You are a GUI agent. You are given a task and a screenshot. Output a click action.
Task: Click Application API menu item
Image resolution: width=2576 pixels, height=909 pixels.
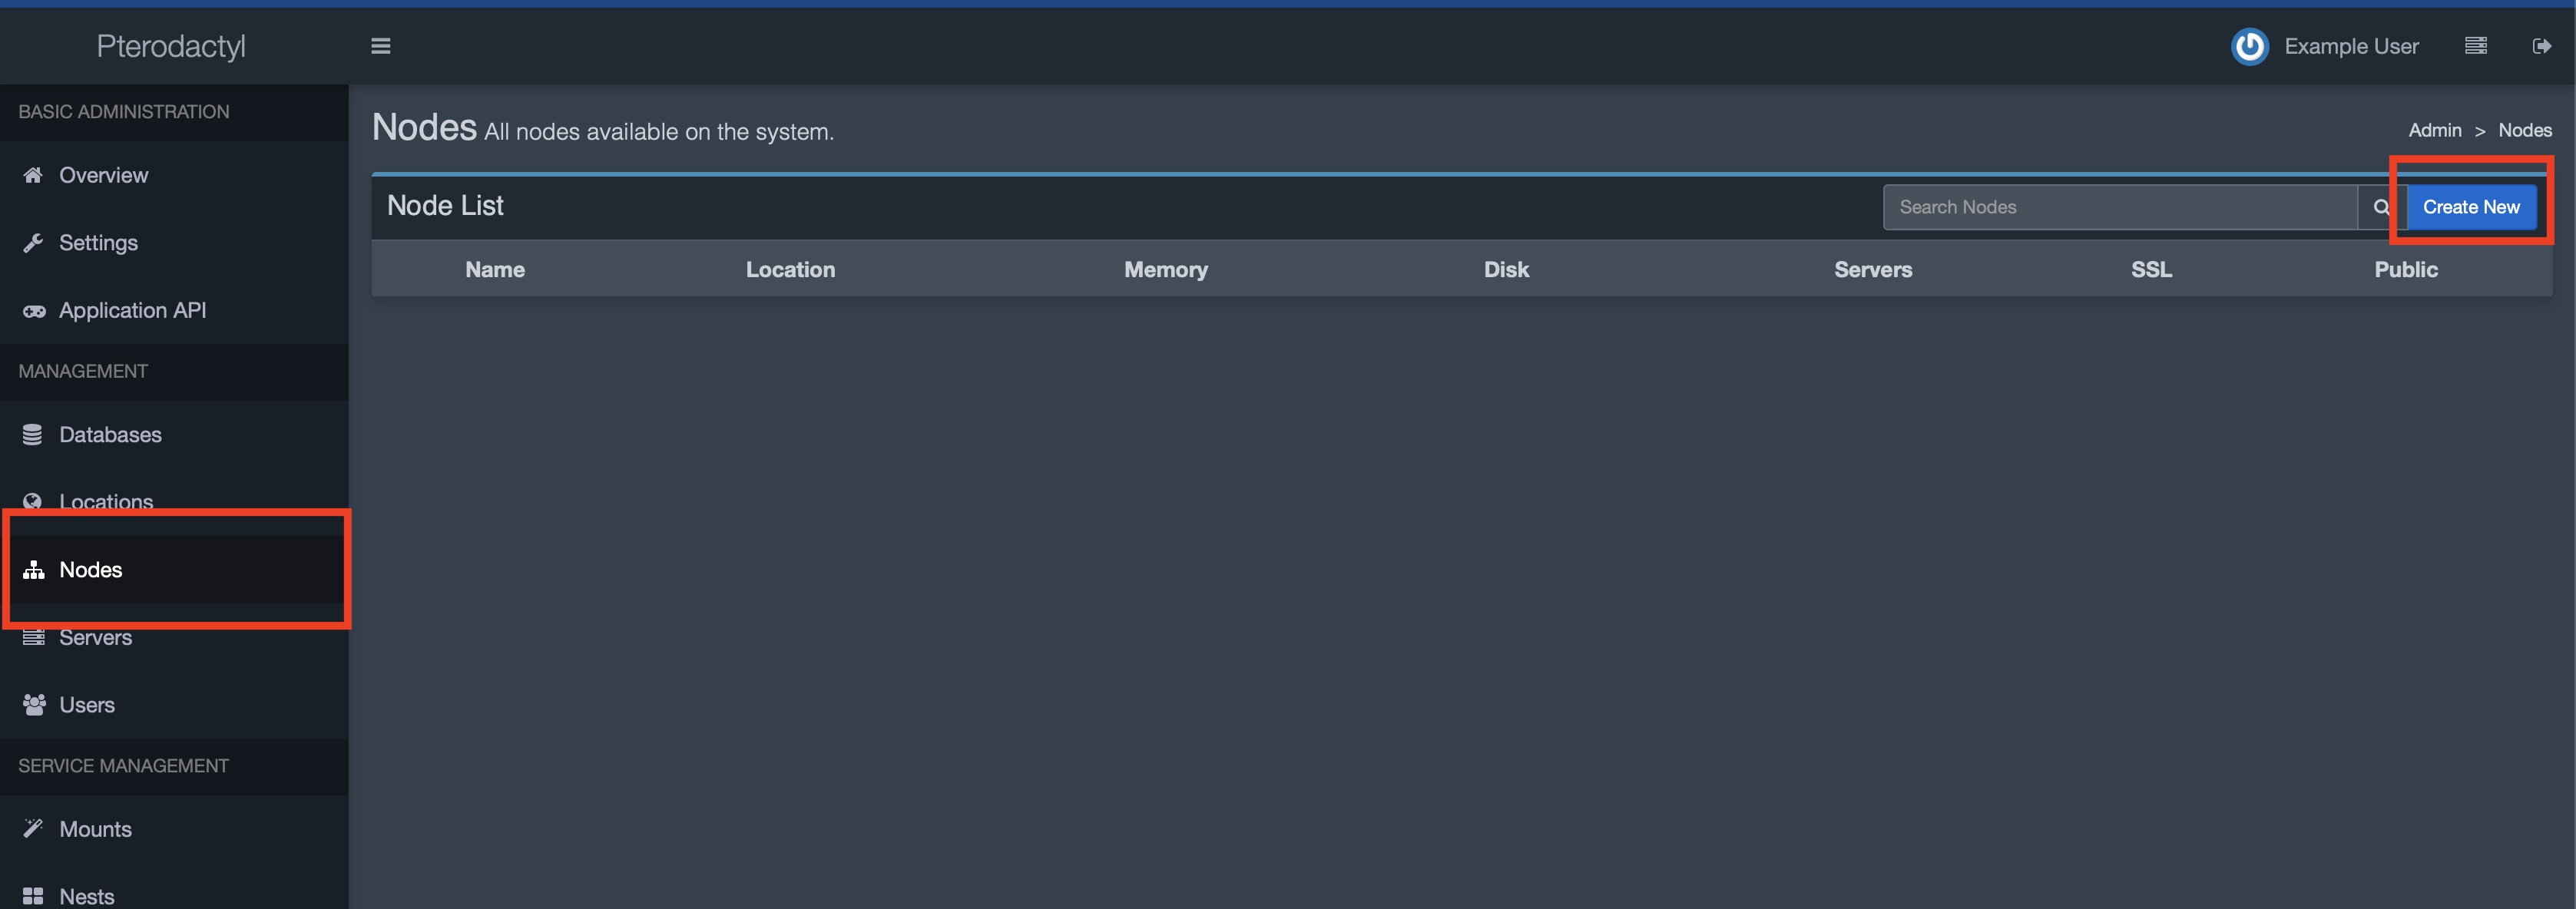pos(131,309)
